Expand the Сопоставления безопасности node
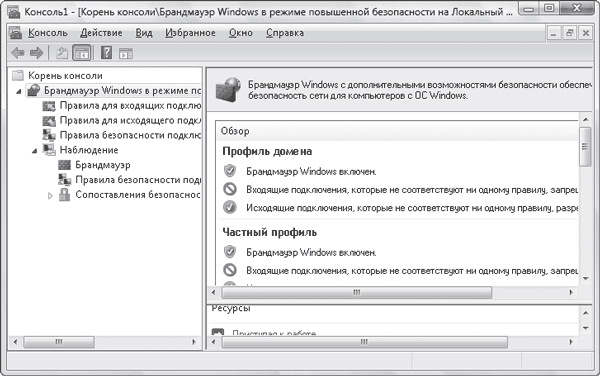The width and height of the screenshot is (600, 376). click(x=50, y=195)
